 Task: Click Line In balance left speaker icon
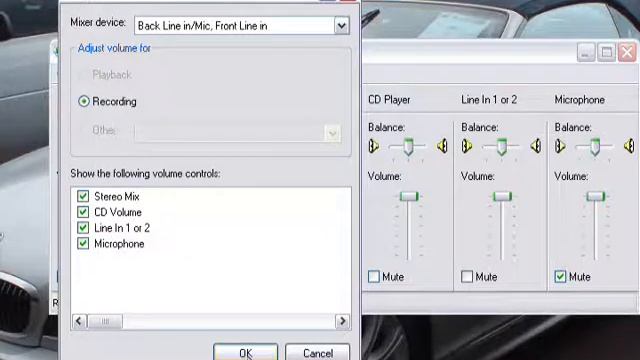467,146
